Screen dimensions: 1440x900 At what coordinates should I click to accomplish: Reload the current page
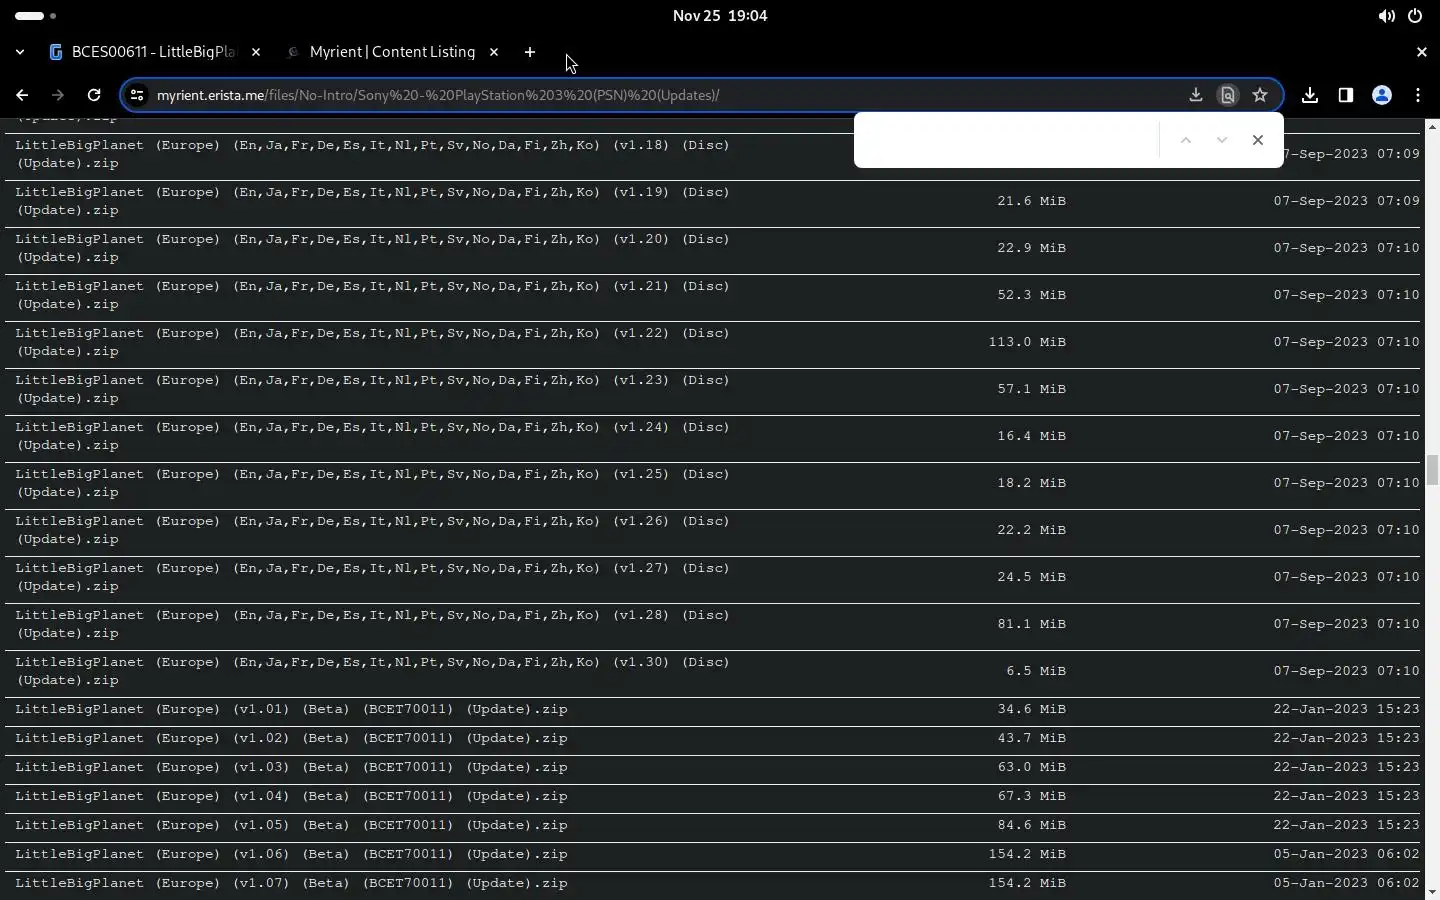[94, 95]
